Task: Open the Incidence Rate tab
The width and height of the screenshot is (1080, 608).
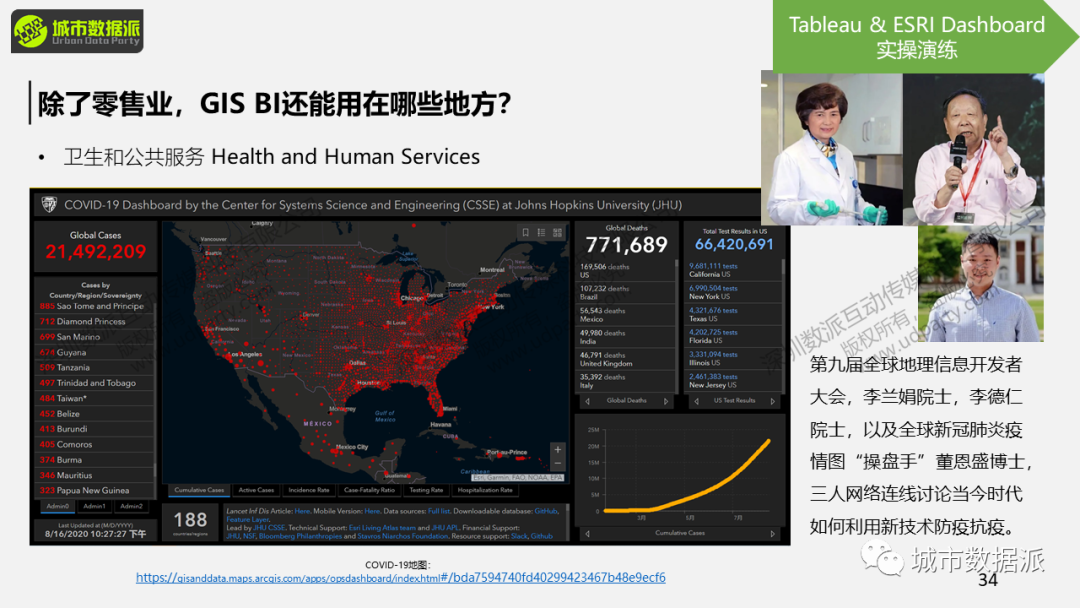Action: click(309, 490)
